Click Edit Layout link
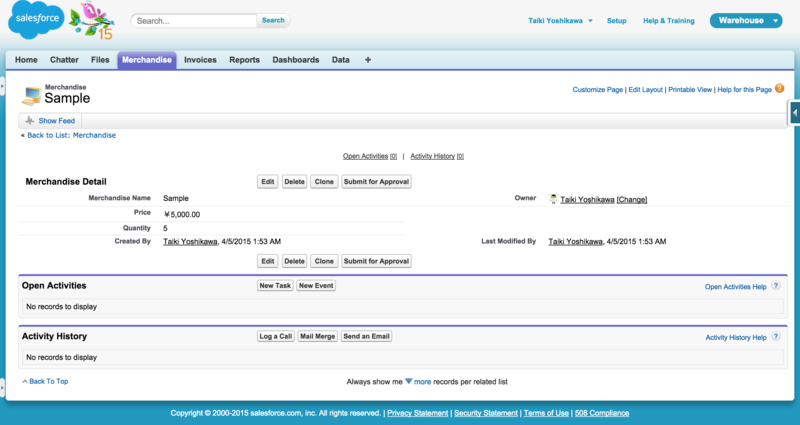This screenshot has height=425, width=800. [x=645, y=89]
